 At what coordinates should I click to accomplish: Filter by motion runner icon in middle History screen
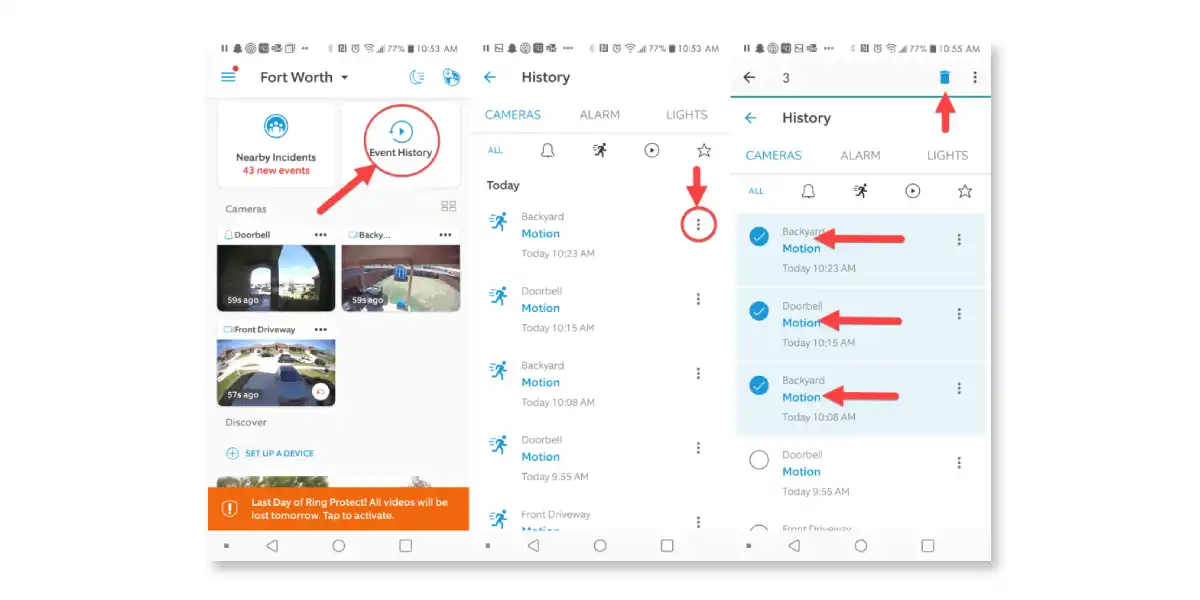click(x=599, y=150)
